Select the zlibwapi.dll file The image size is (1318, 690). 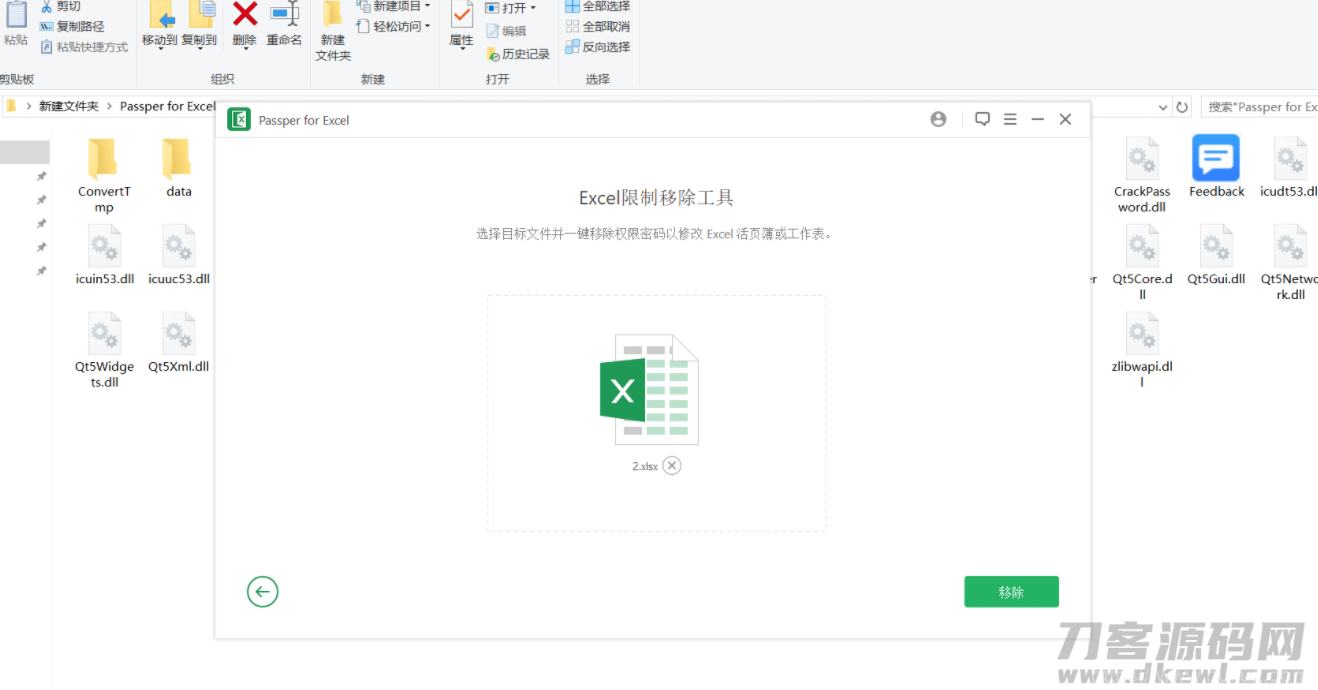click(x=1142, y=350)
